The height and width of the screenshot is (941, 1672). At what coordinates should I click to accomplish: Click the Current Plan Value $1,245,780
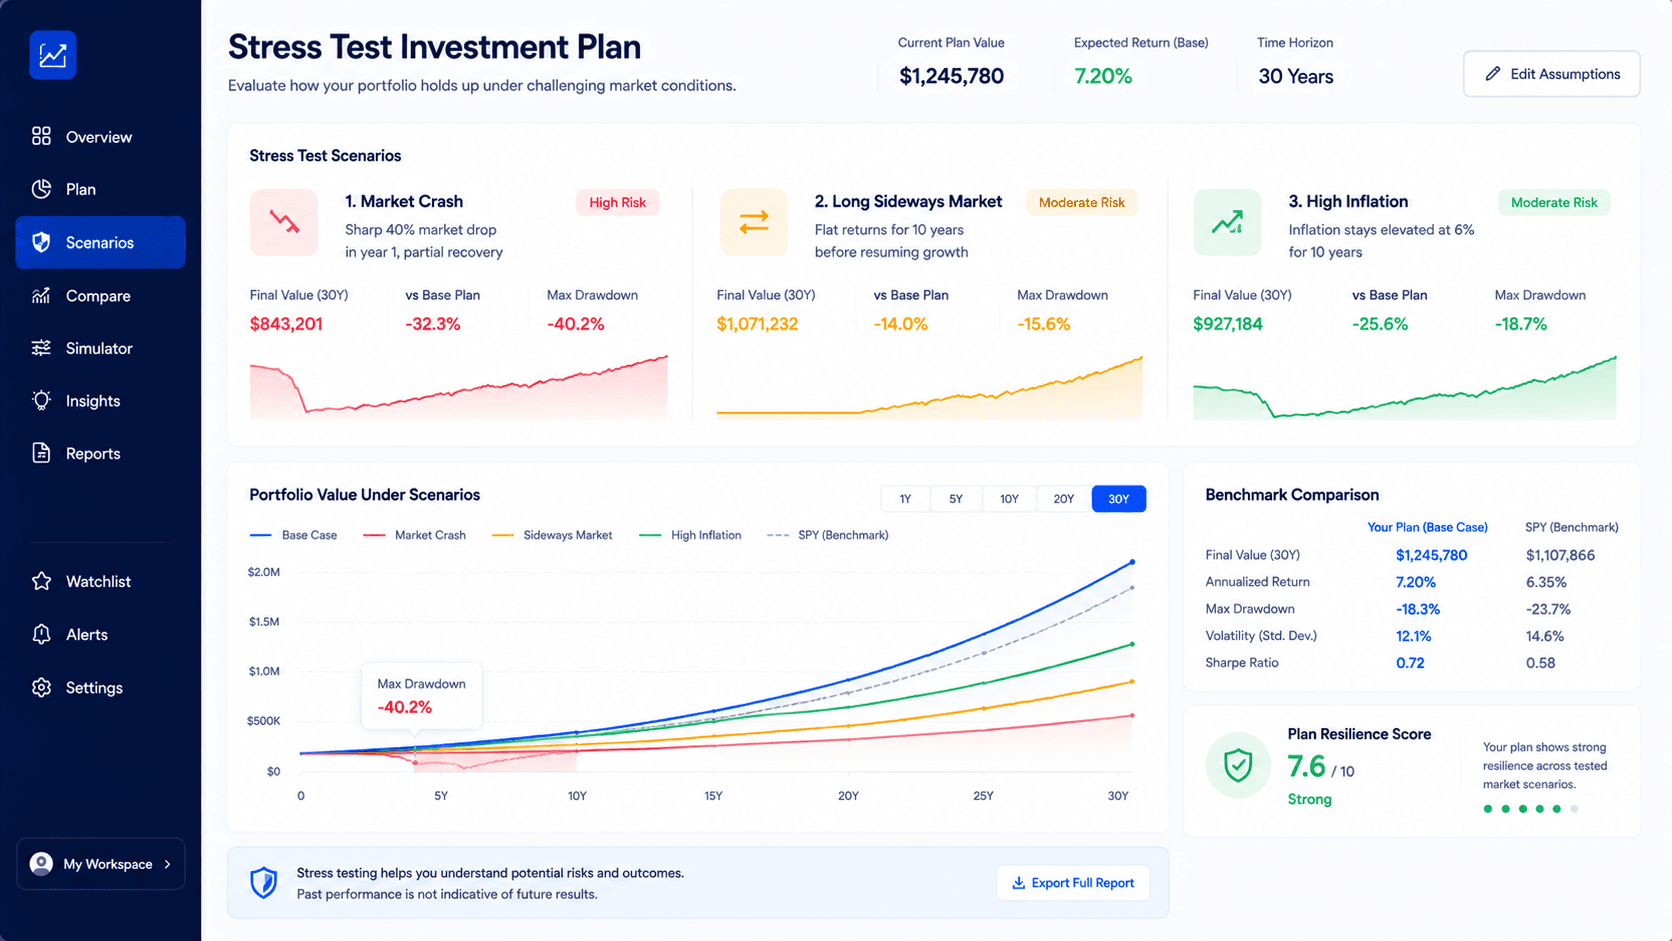(951, 76)
